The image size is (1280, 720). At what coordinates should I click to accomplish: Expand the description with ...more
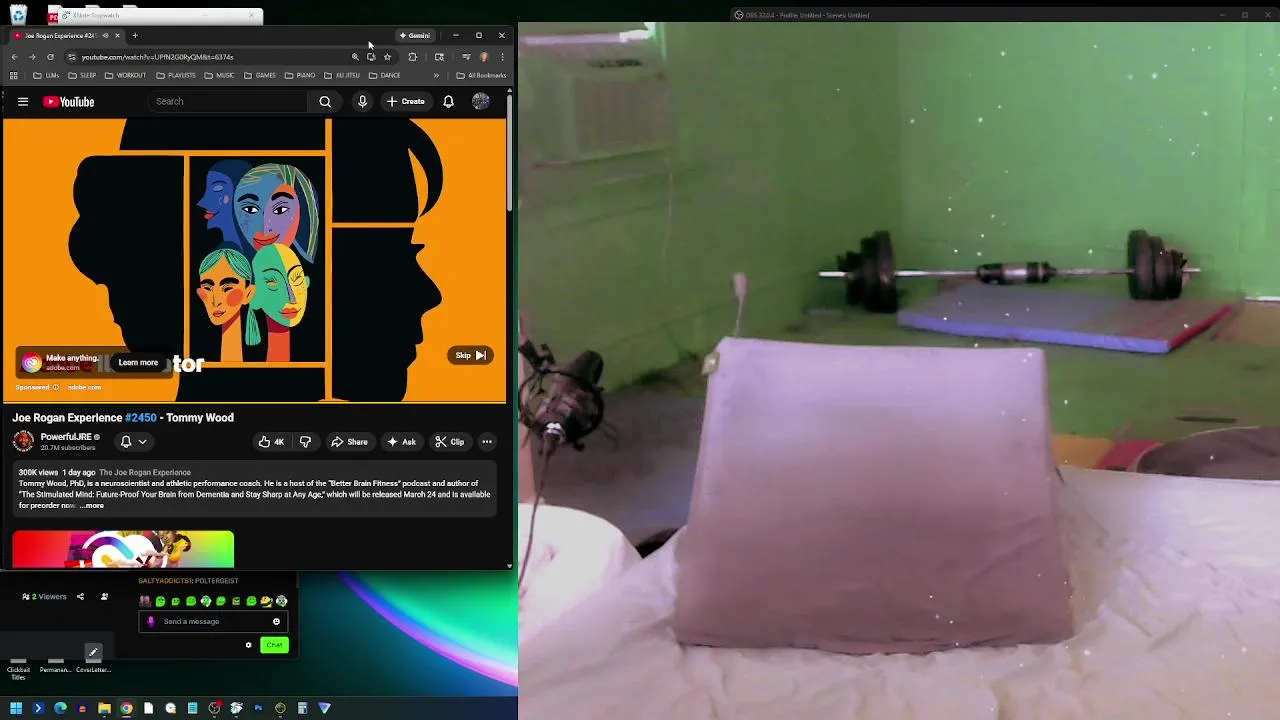coord(91,506)
